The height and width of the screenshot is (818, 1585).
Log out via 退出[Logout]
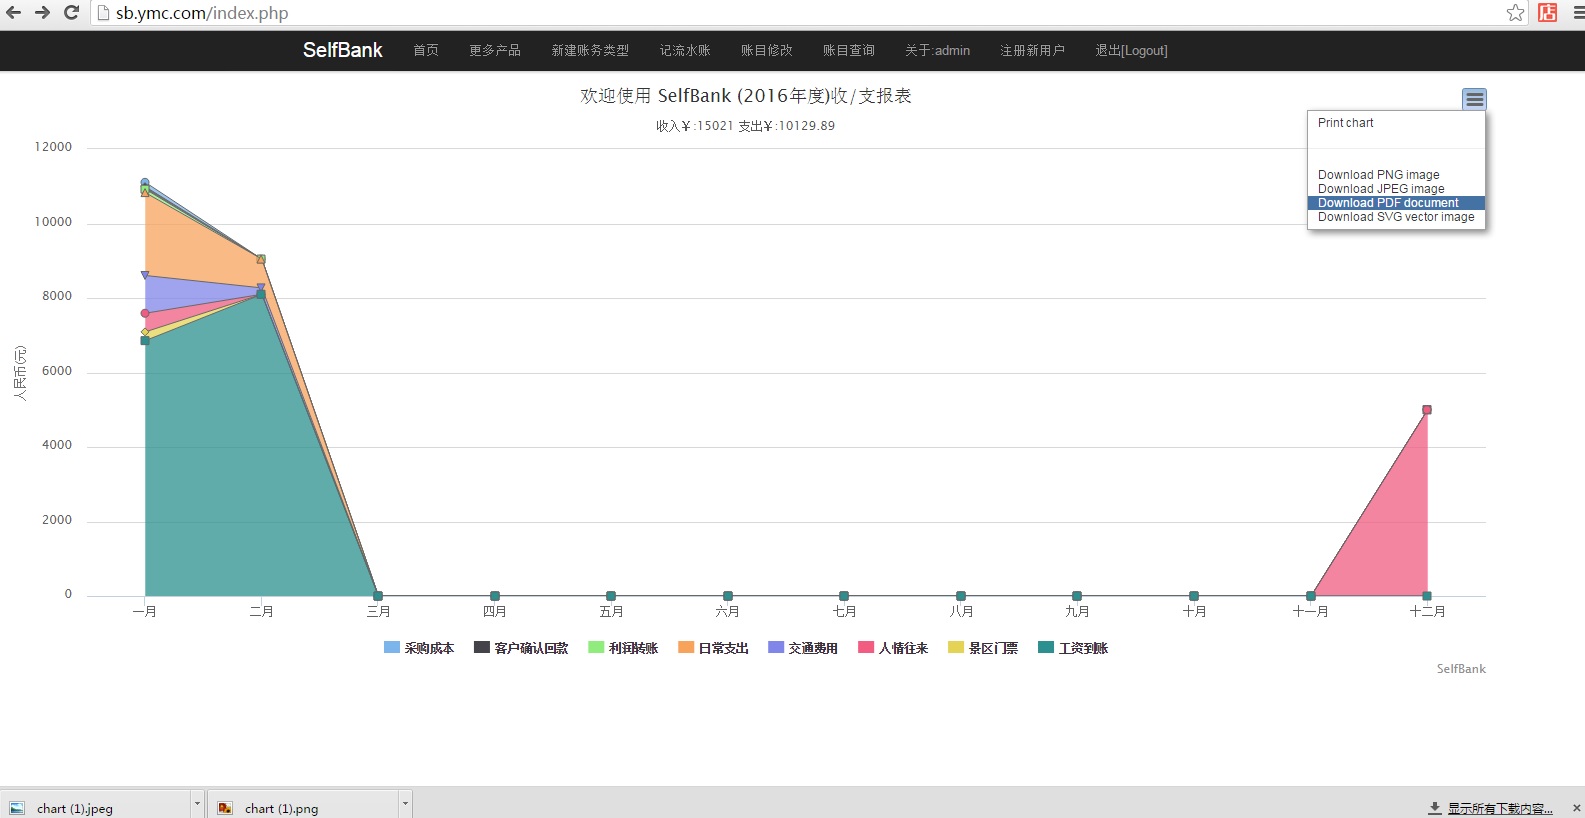point(1131,50)
